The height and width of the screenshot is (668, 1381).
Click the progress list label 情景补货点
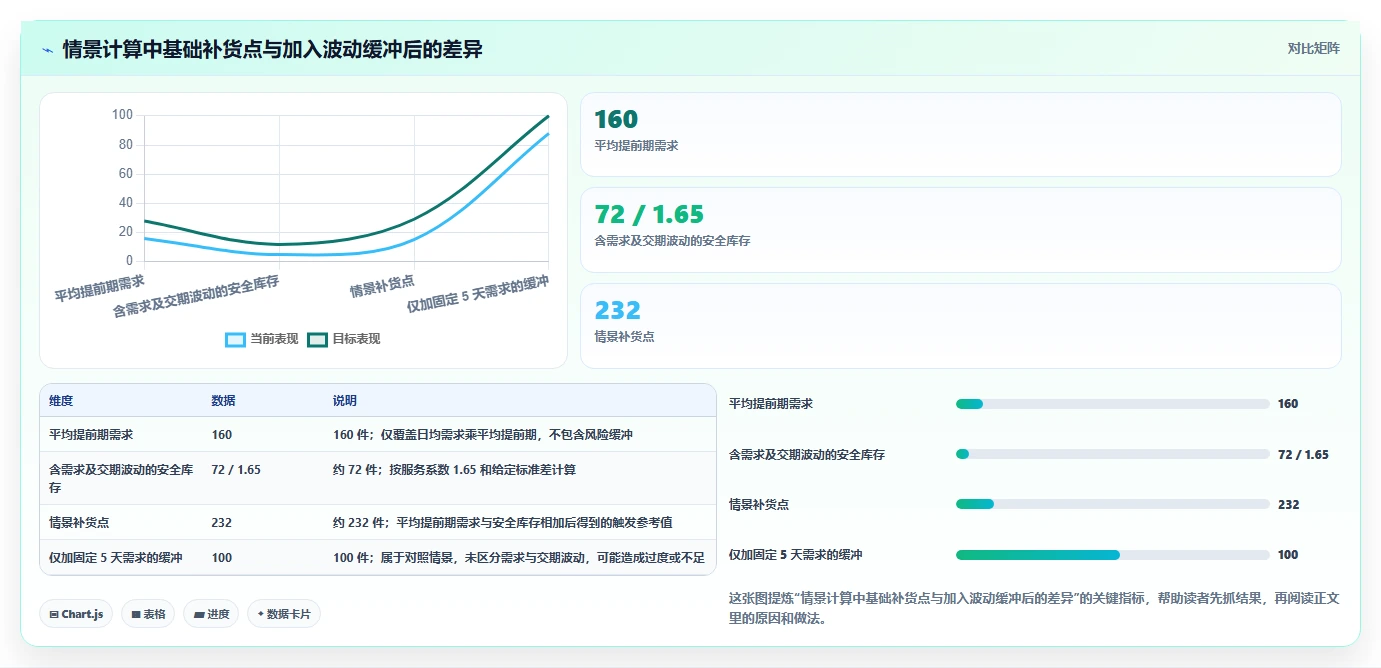759,504
